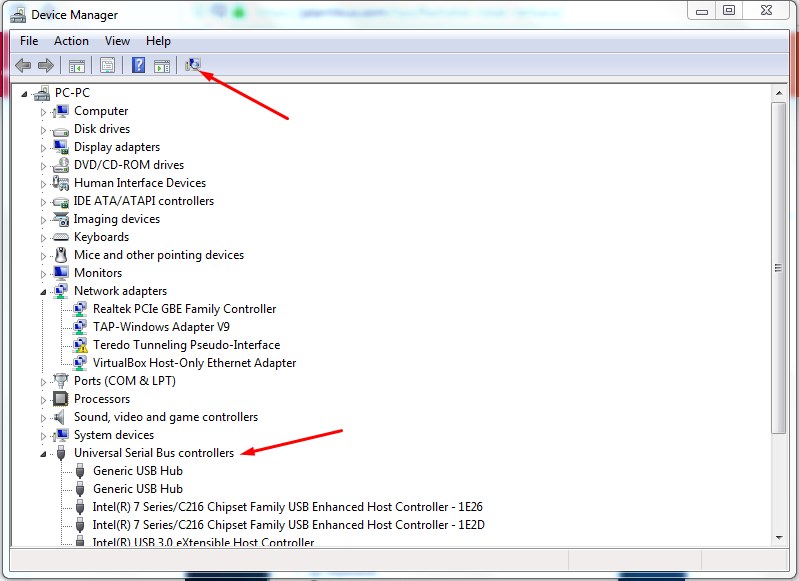Click the Computer category icon
799x581 pixels.
coord(61,111)
